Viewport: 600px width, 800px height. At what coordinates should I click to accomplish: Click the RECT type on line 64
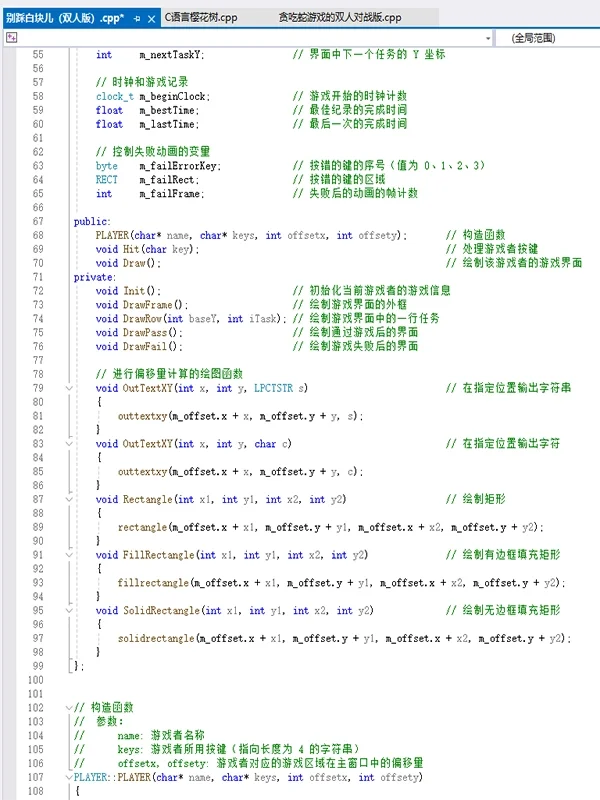(x=107, y=180)
